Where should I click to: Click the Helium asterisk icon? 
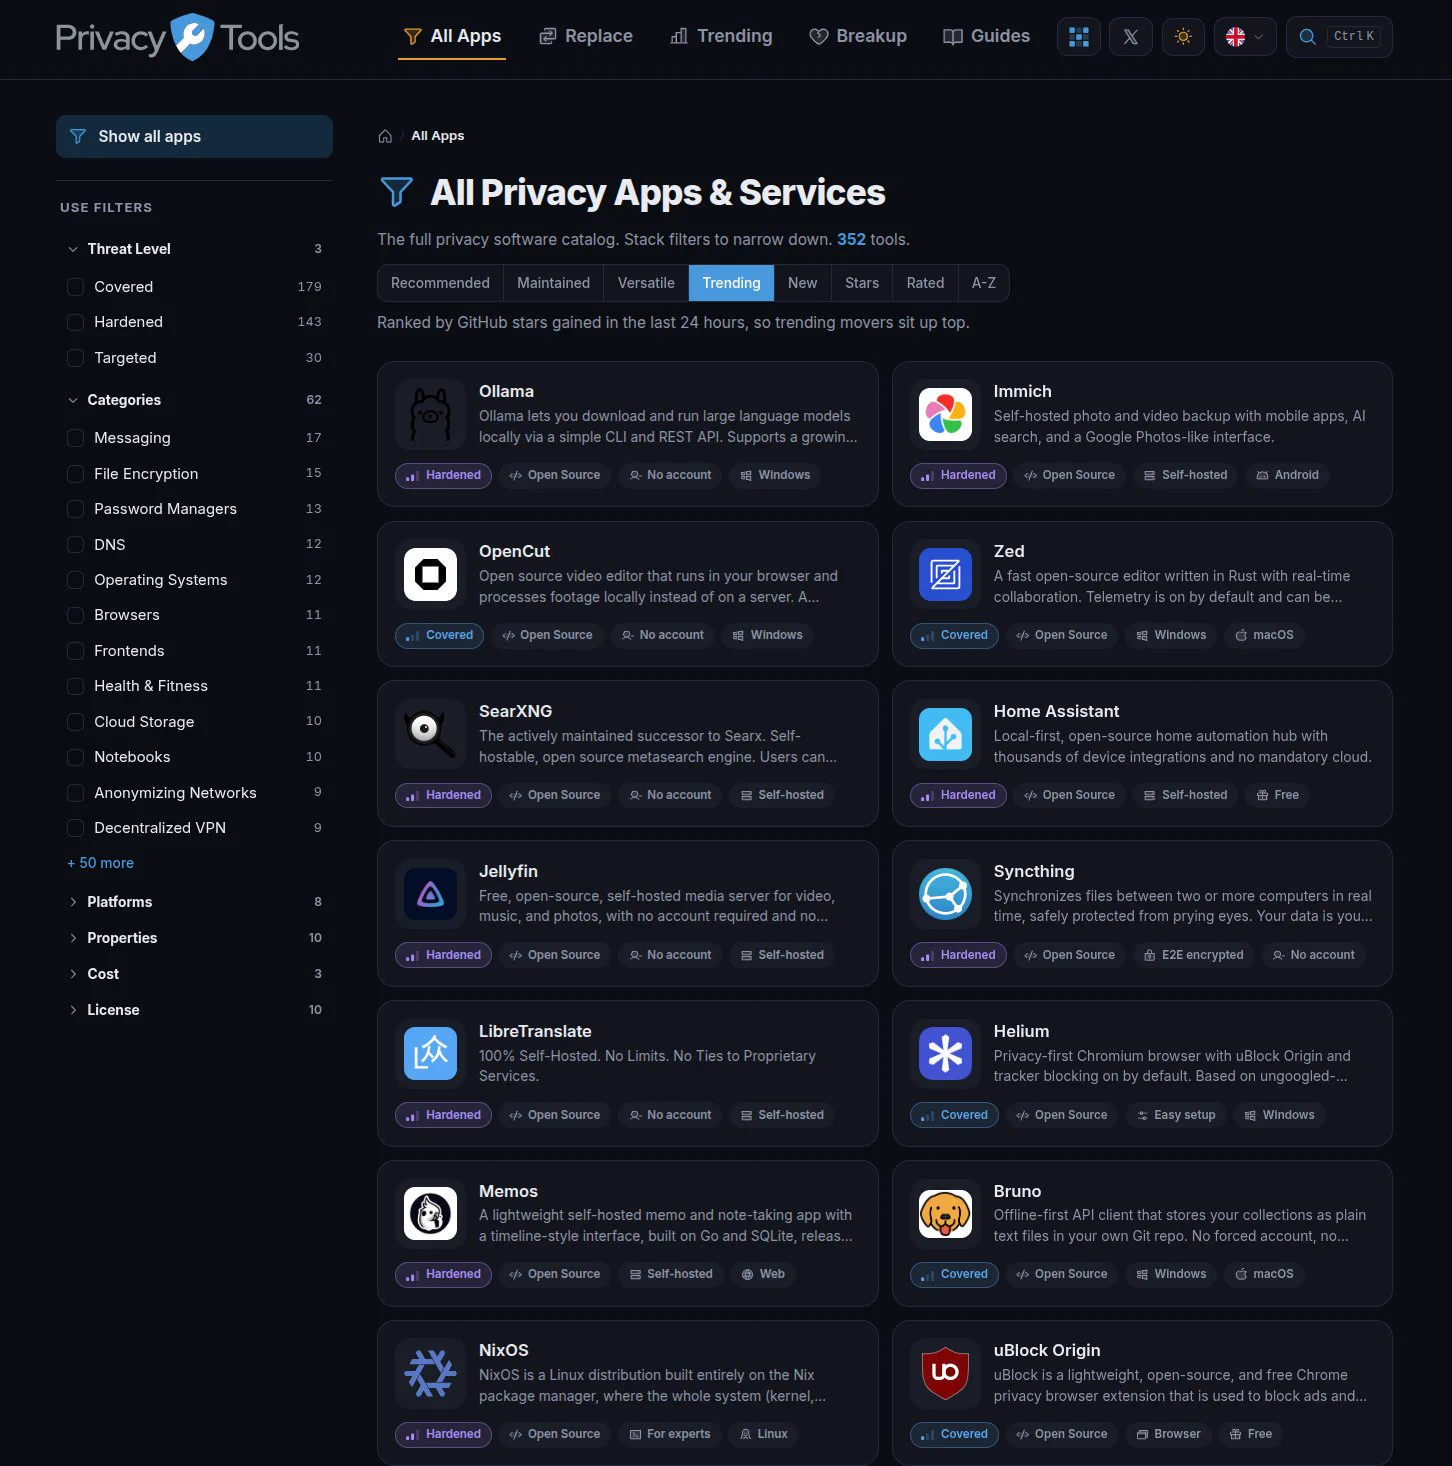[945, 1054]
